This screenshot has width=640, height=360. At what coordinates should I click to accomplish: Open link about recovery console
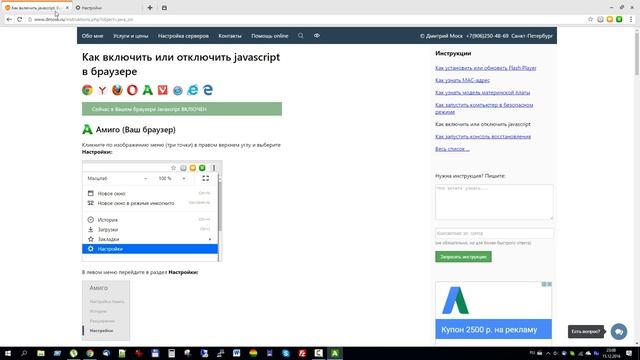click(483, 136)
